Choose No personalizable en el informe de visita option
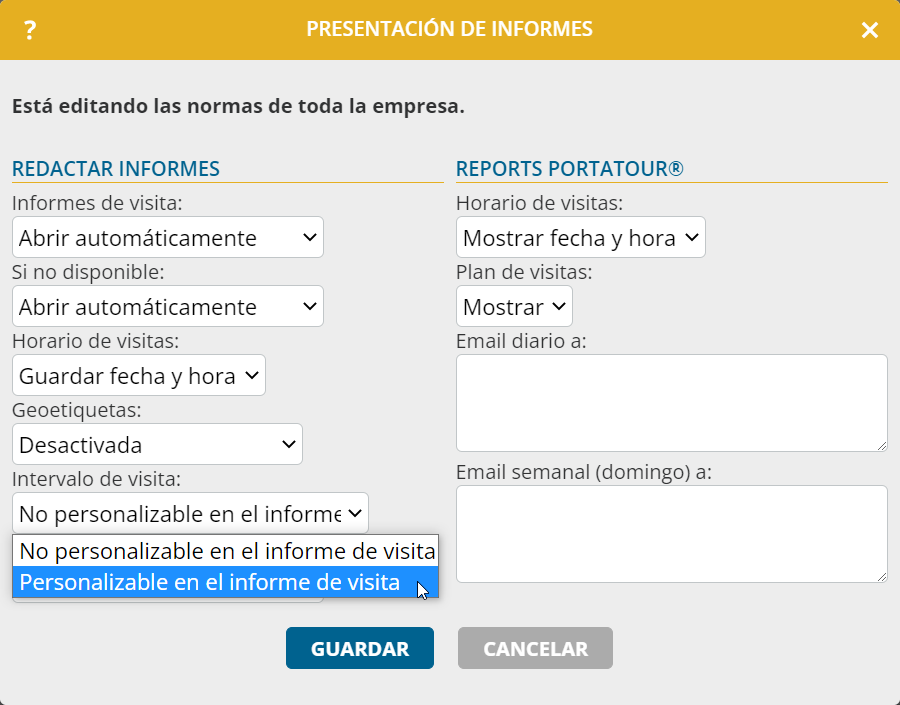The image size is (900, 705). [226, 551]
